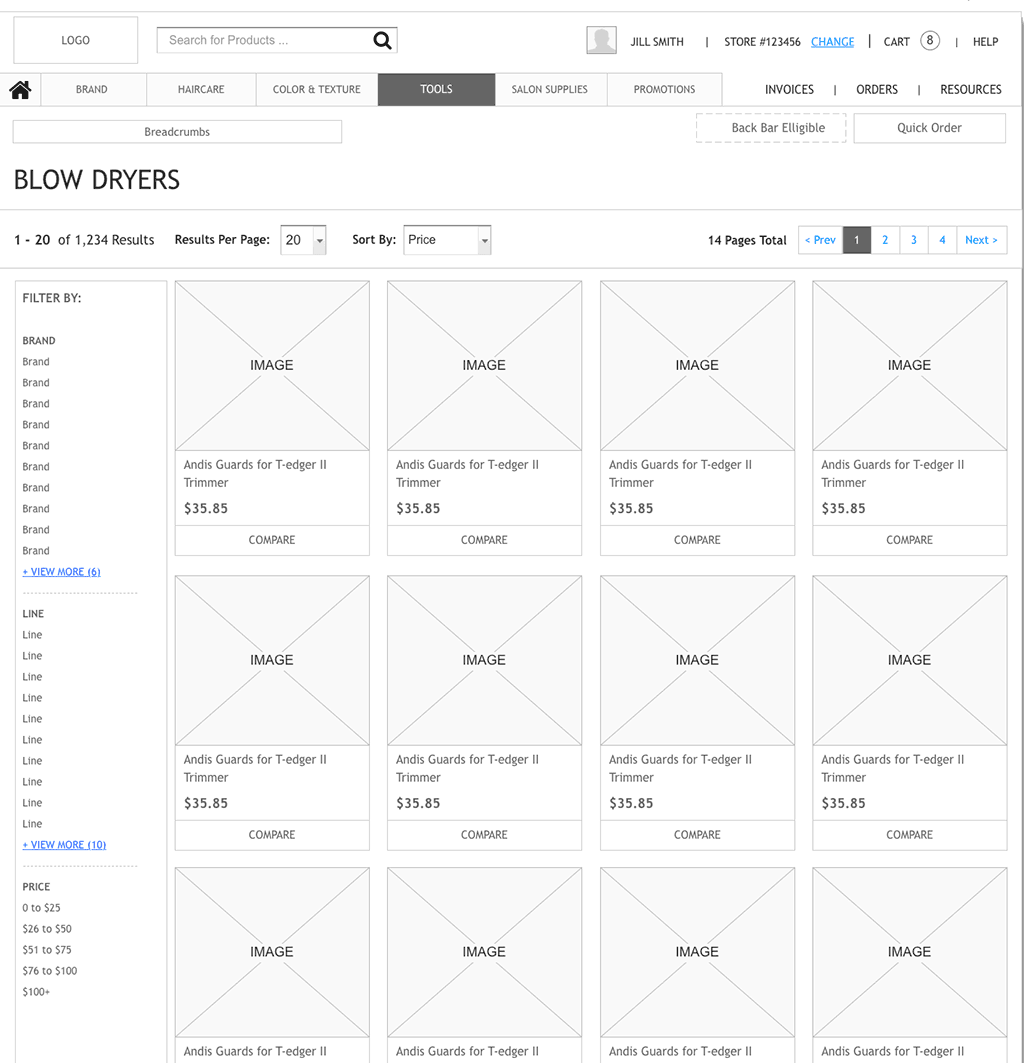Open the HELP link
1024x1063 pixels.
tap(985, 41)
